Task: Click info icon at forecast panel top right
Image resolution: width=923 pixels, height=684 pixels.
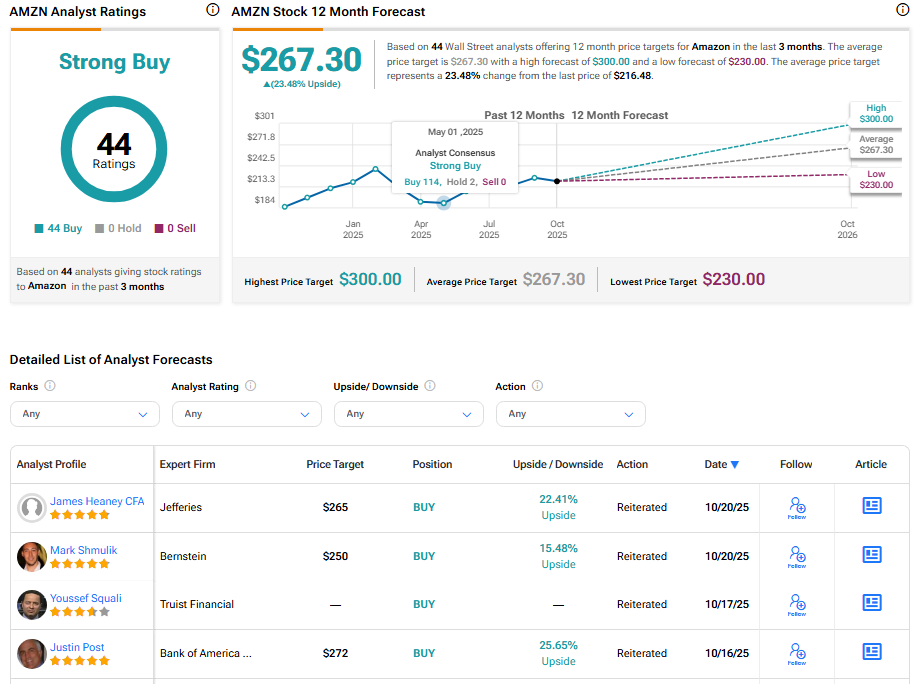Action: click(902, 10)
